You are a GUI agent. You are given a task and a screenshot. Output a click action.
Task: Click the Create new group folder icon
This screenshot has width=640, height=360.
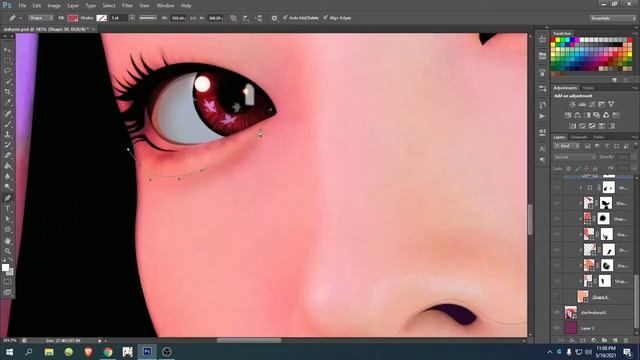(604, 340)
